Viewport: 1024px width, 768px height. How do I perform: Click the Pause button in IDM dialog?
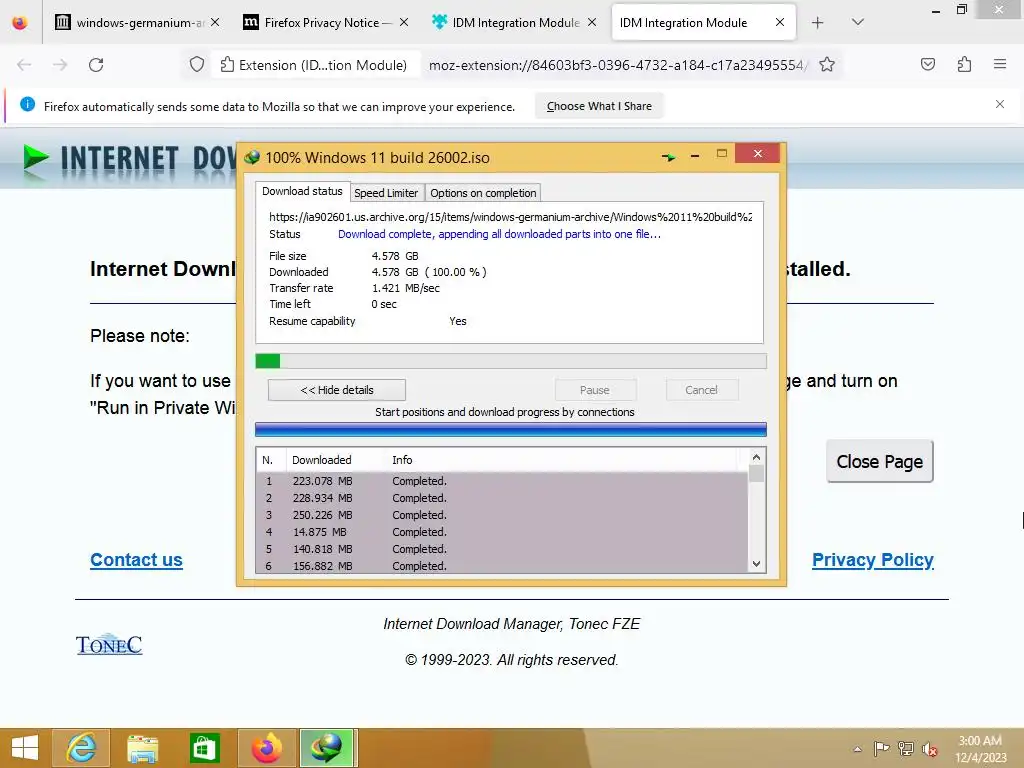tap(595, 390)
